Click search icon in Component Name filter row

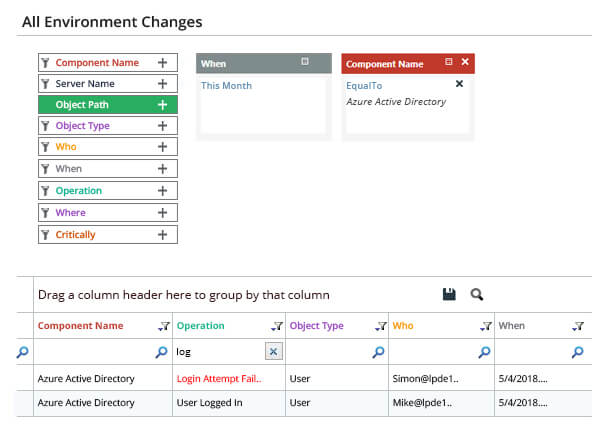point(161,352)
